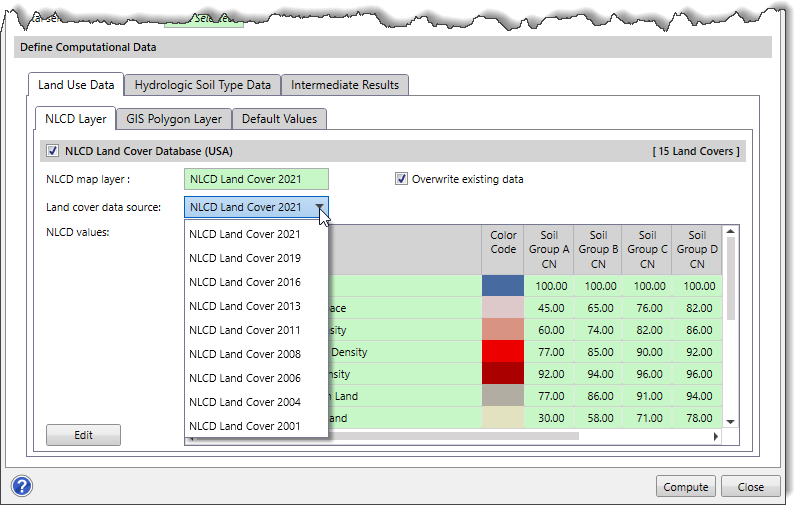This screenshot has width=801, height=505.
Task: Click Soil Group D value 78.00
Action: tap(697, 418)
